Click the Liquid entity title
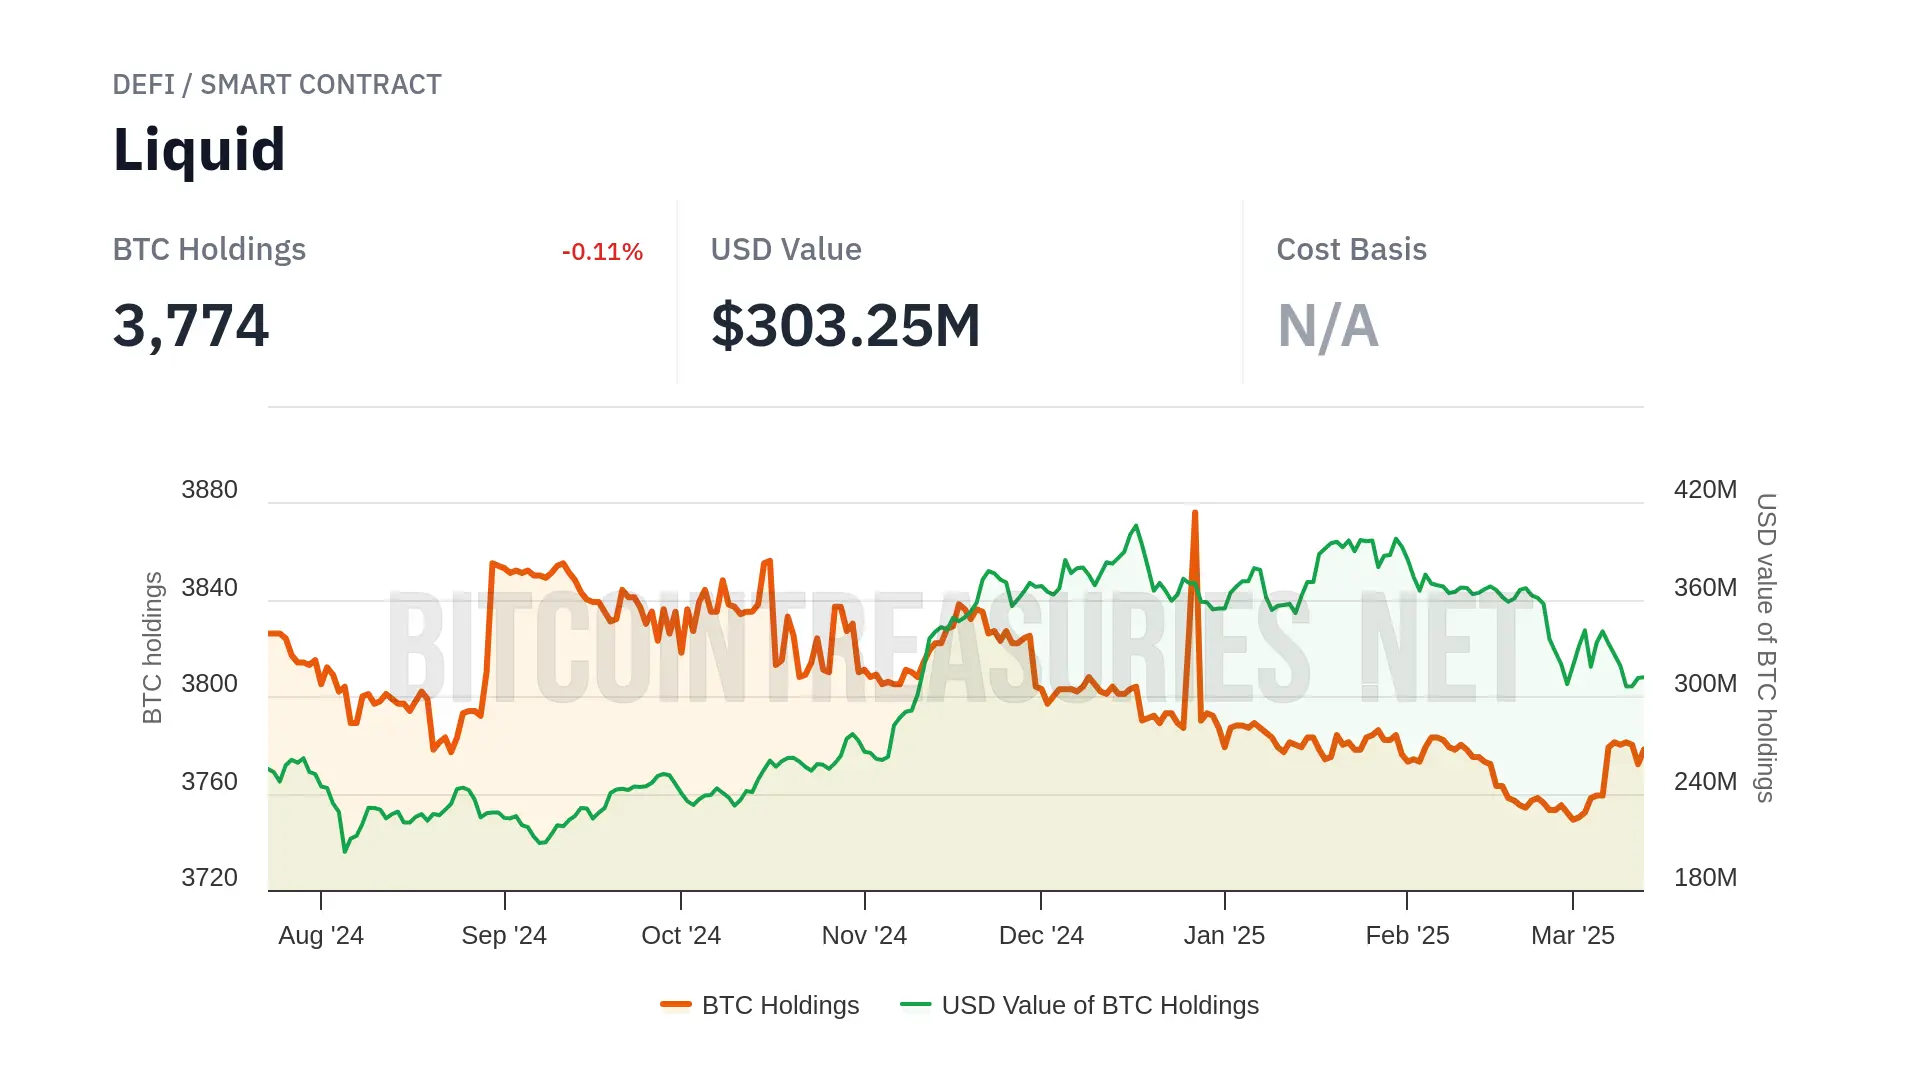The width and height of the screenshot is (1920, 1080). click(199, 150)
